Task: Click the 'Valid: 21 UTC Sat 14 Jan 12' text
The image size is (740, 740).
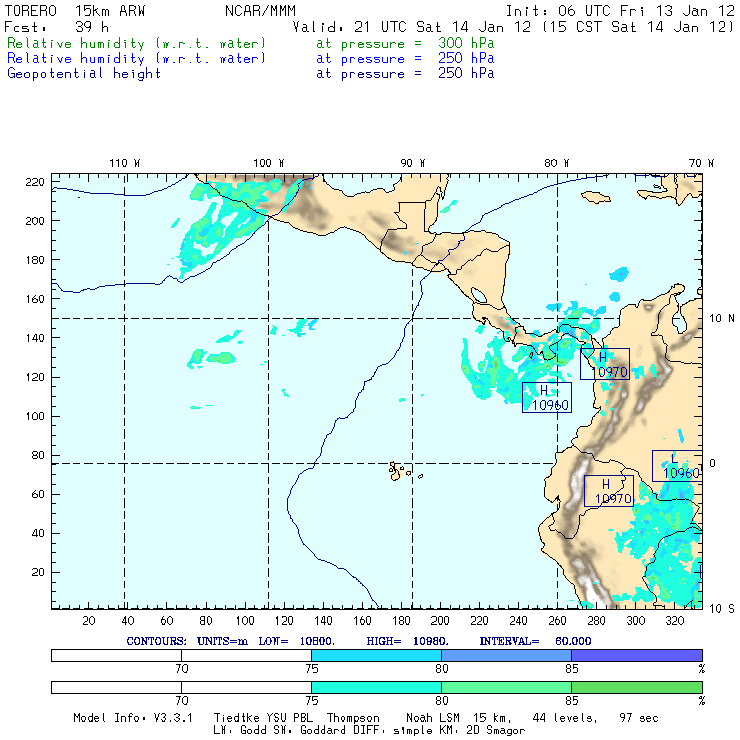Action: [x=412, y=27]
